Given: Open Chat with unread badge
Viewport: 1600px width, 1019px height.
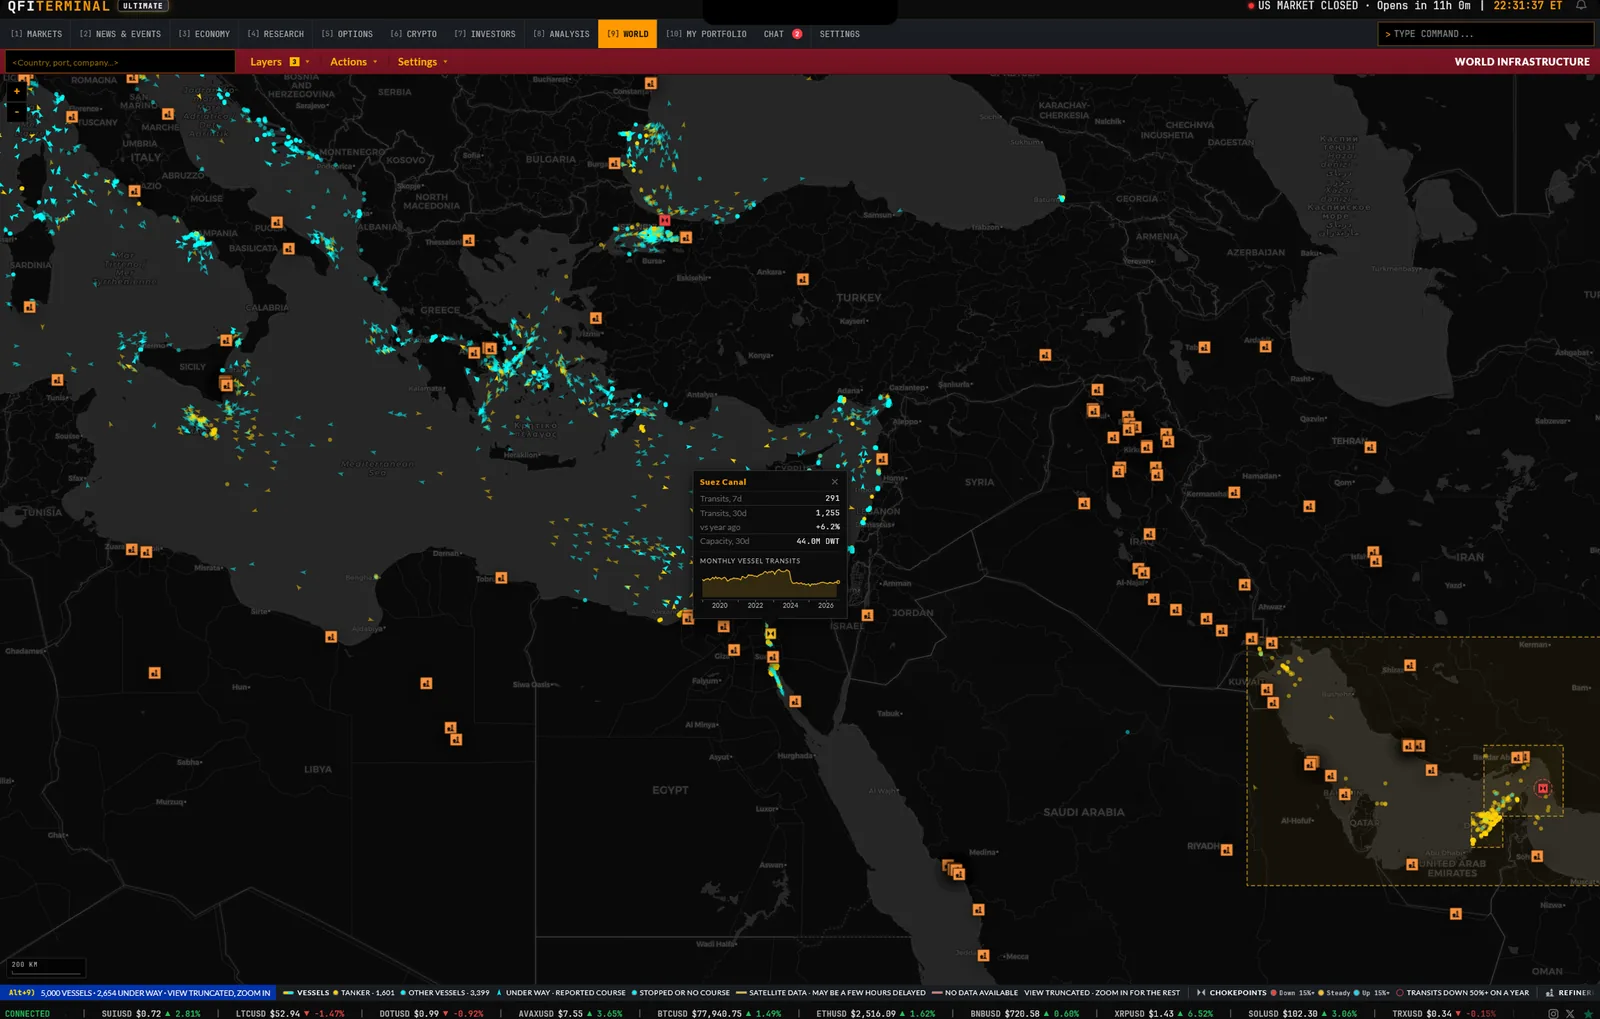Looking at the screenshot, I should [x=783, y=34].
